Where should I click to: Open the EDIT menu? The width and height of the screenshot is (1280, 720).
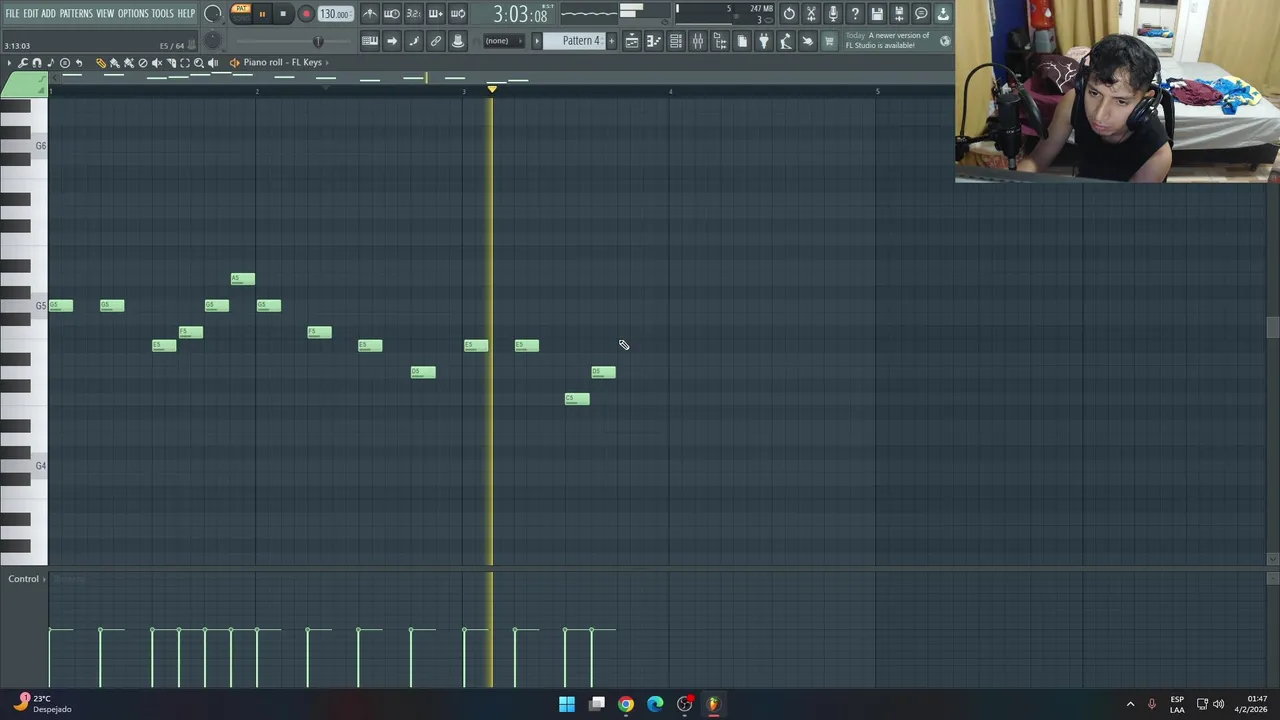click(32, 13)
